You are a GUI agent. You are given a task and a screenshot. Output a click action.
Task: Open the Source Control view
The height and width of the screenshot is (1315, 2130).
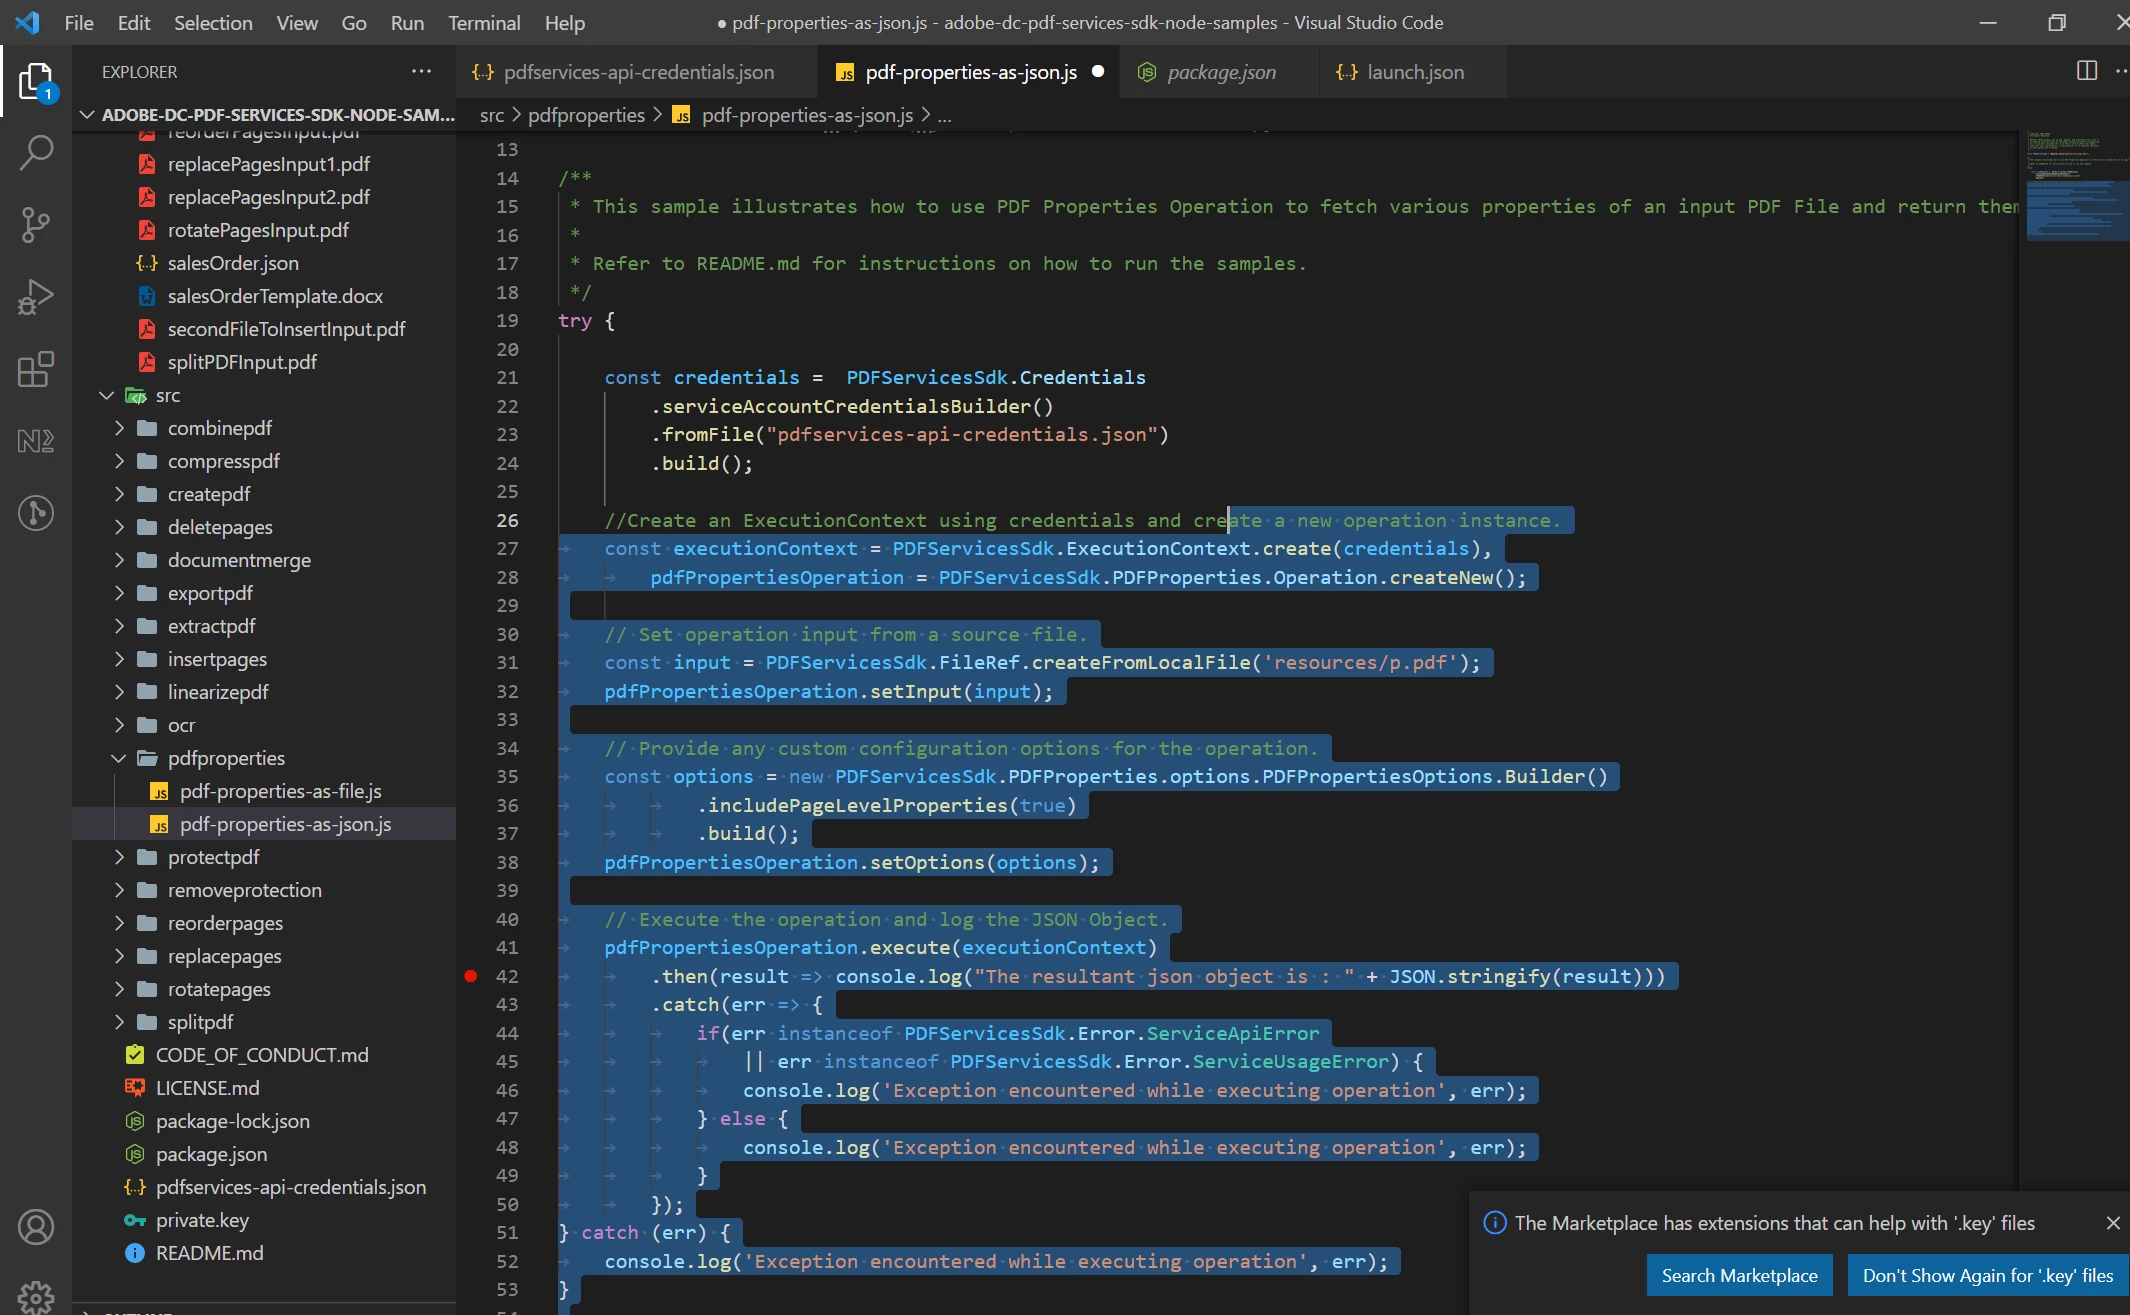pyautogui.click(x=36, y=224)
